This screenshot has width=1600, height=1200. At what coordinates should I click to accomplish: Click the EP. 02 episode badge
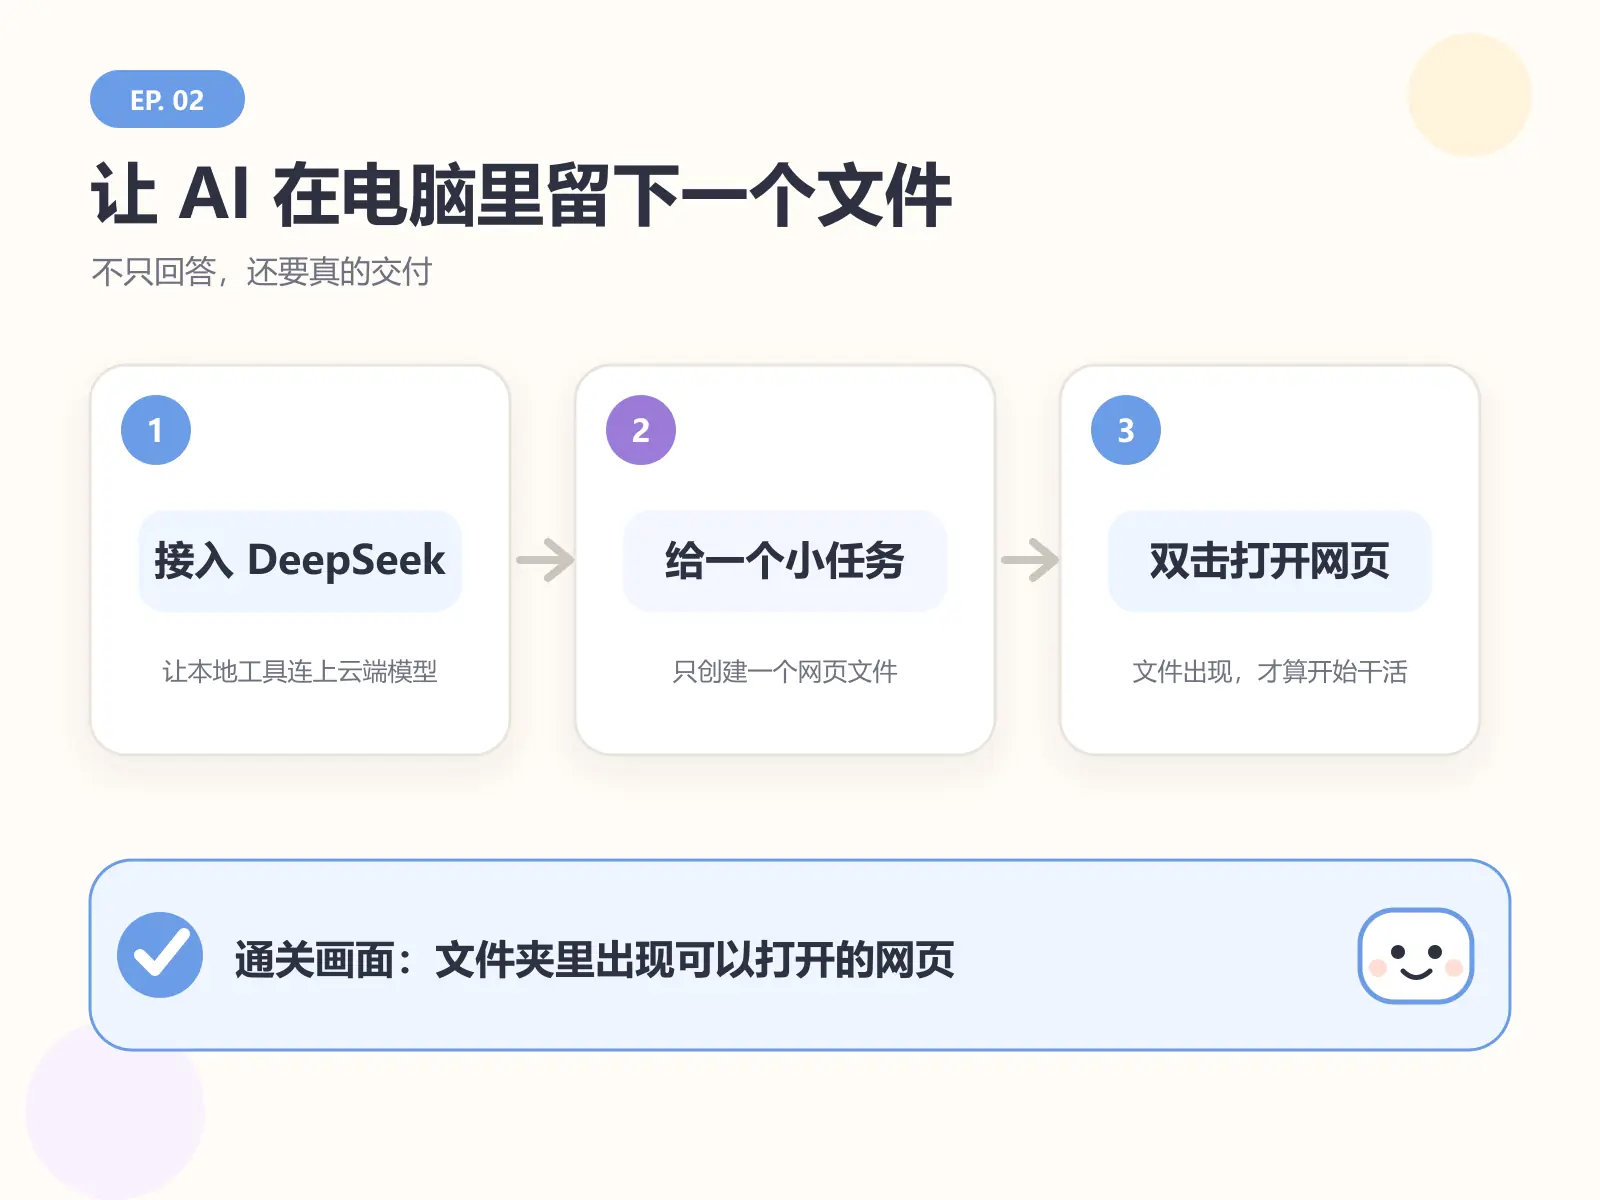coord(167,99)
